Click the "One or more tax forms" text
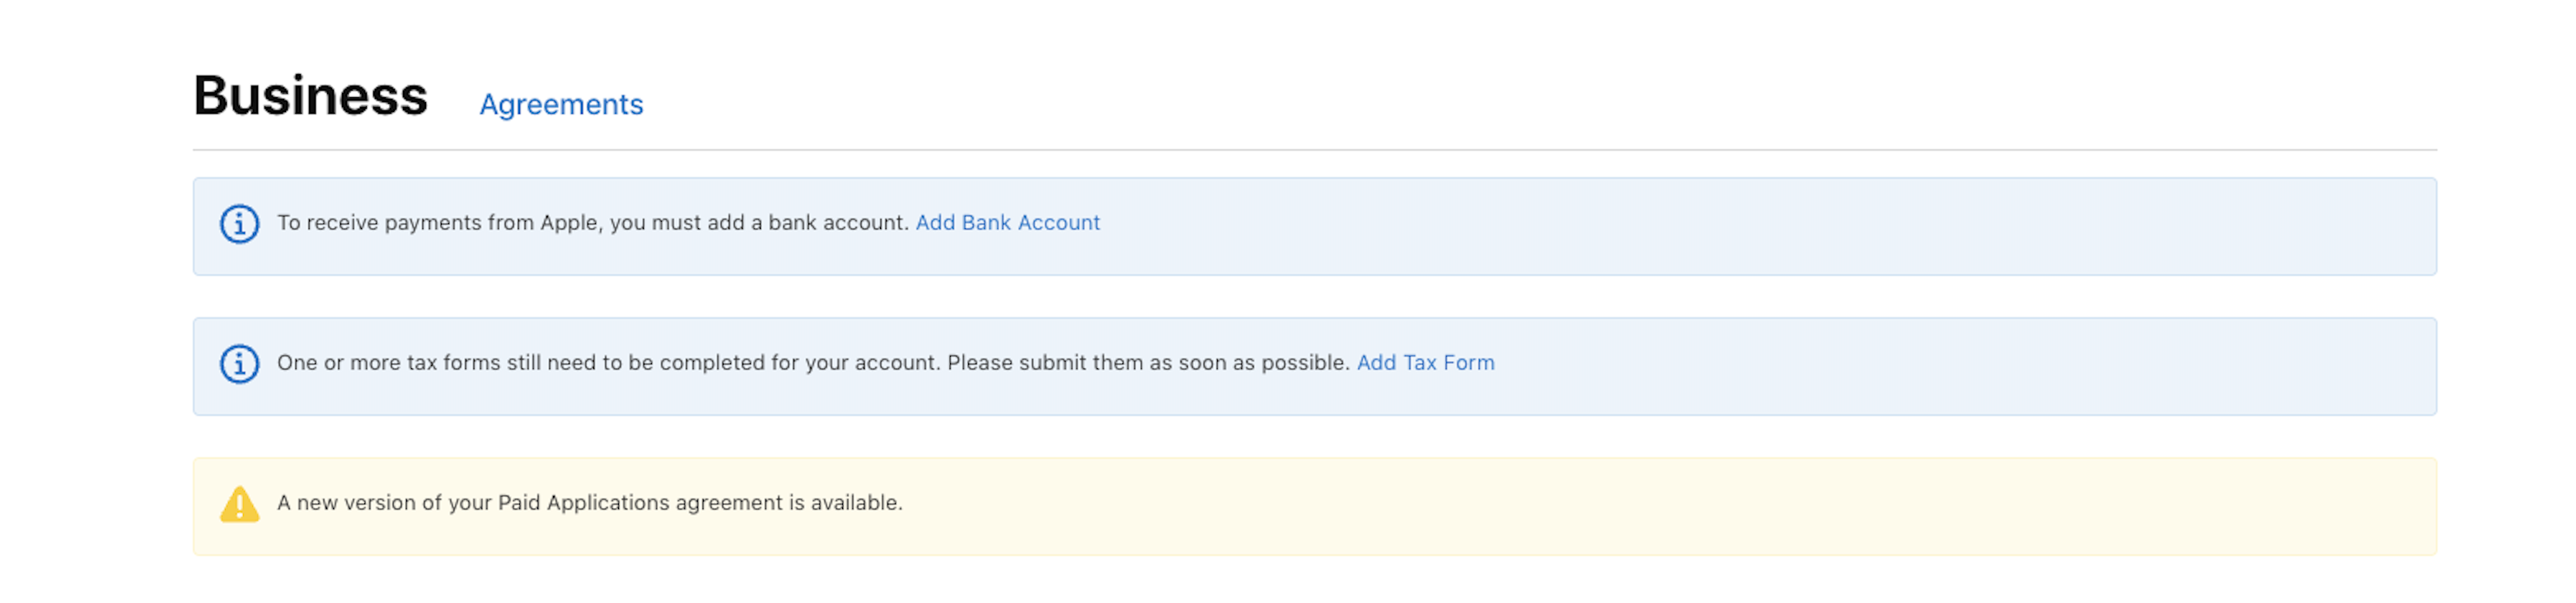Screen dimensions: 2576x603 coord(388,363)
